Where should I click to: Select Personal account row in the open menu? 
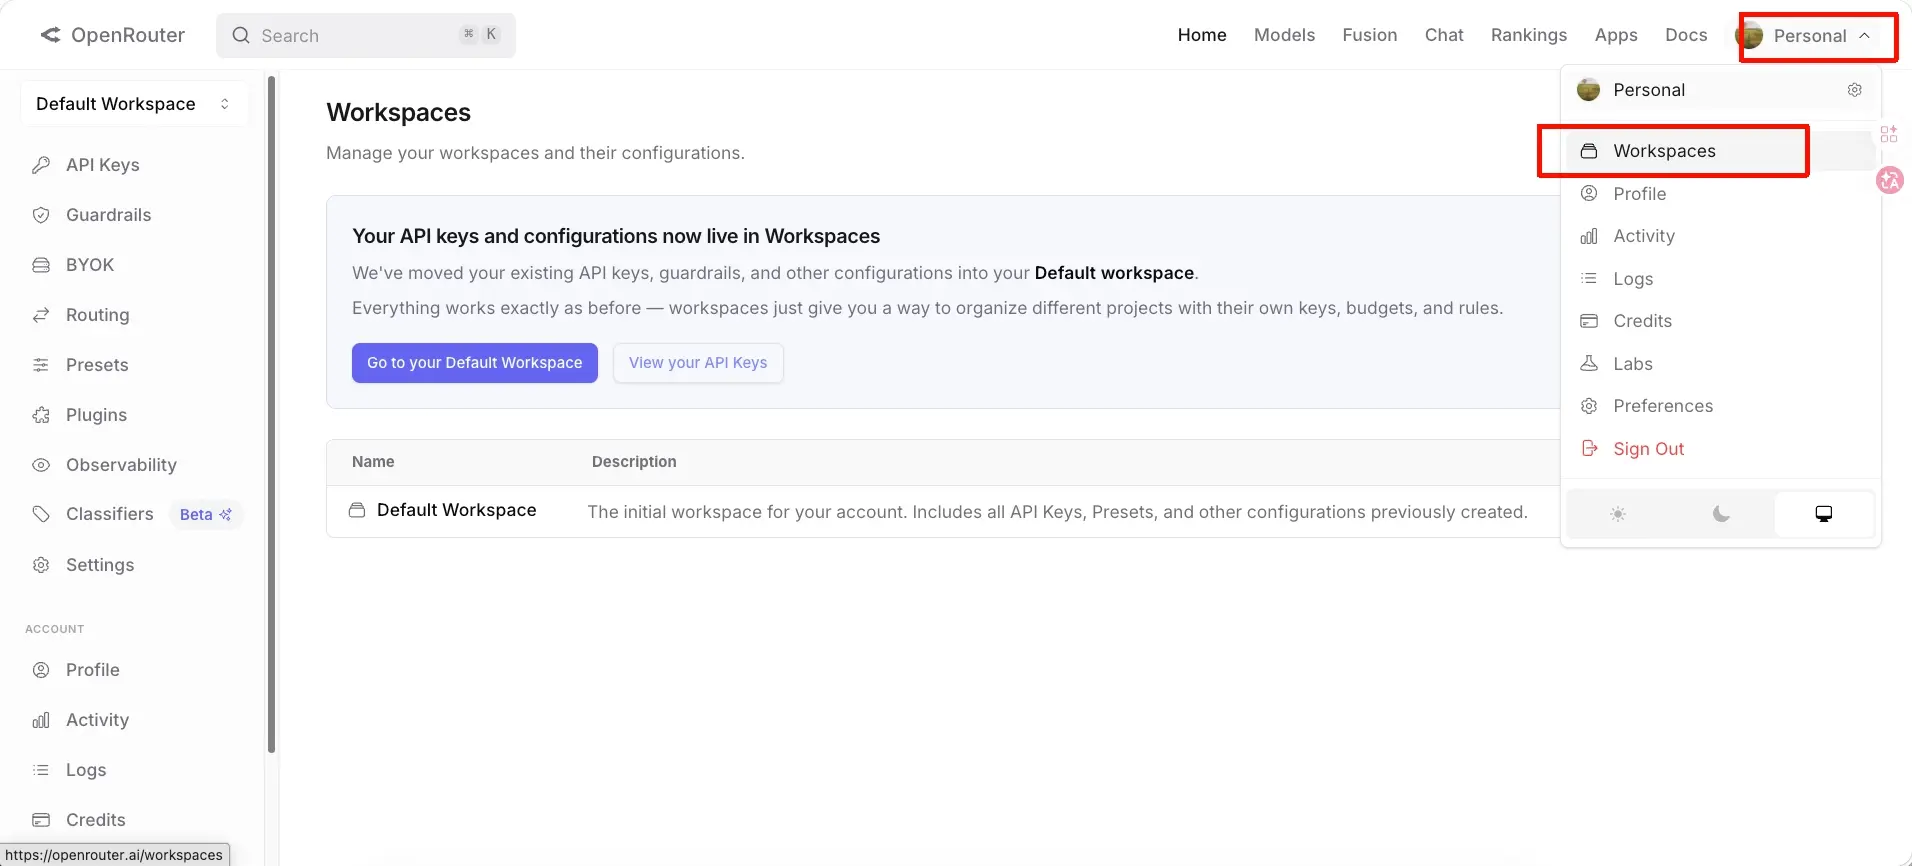click(1720, 90)
